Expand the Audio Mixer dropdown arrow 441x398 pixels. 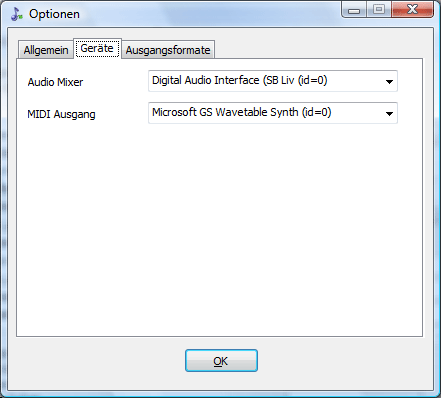click(x=389, y=81)
